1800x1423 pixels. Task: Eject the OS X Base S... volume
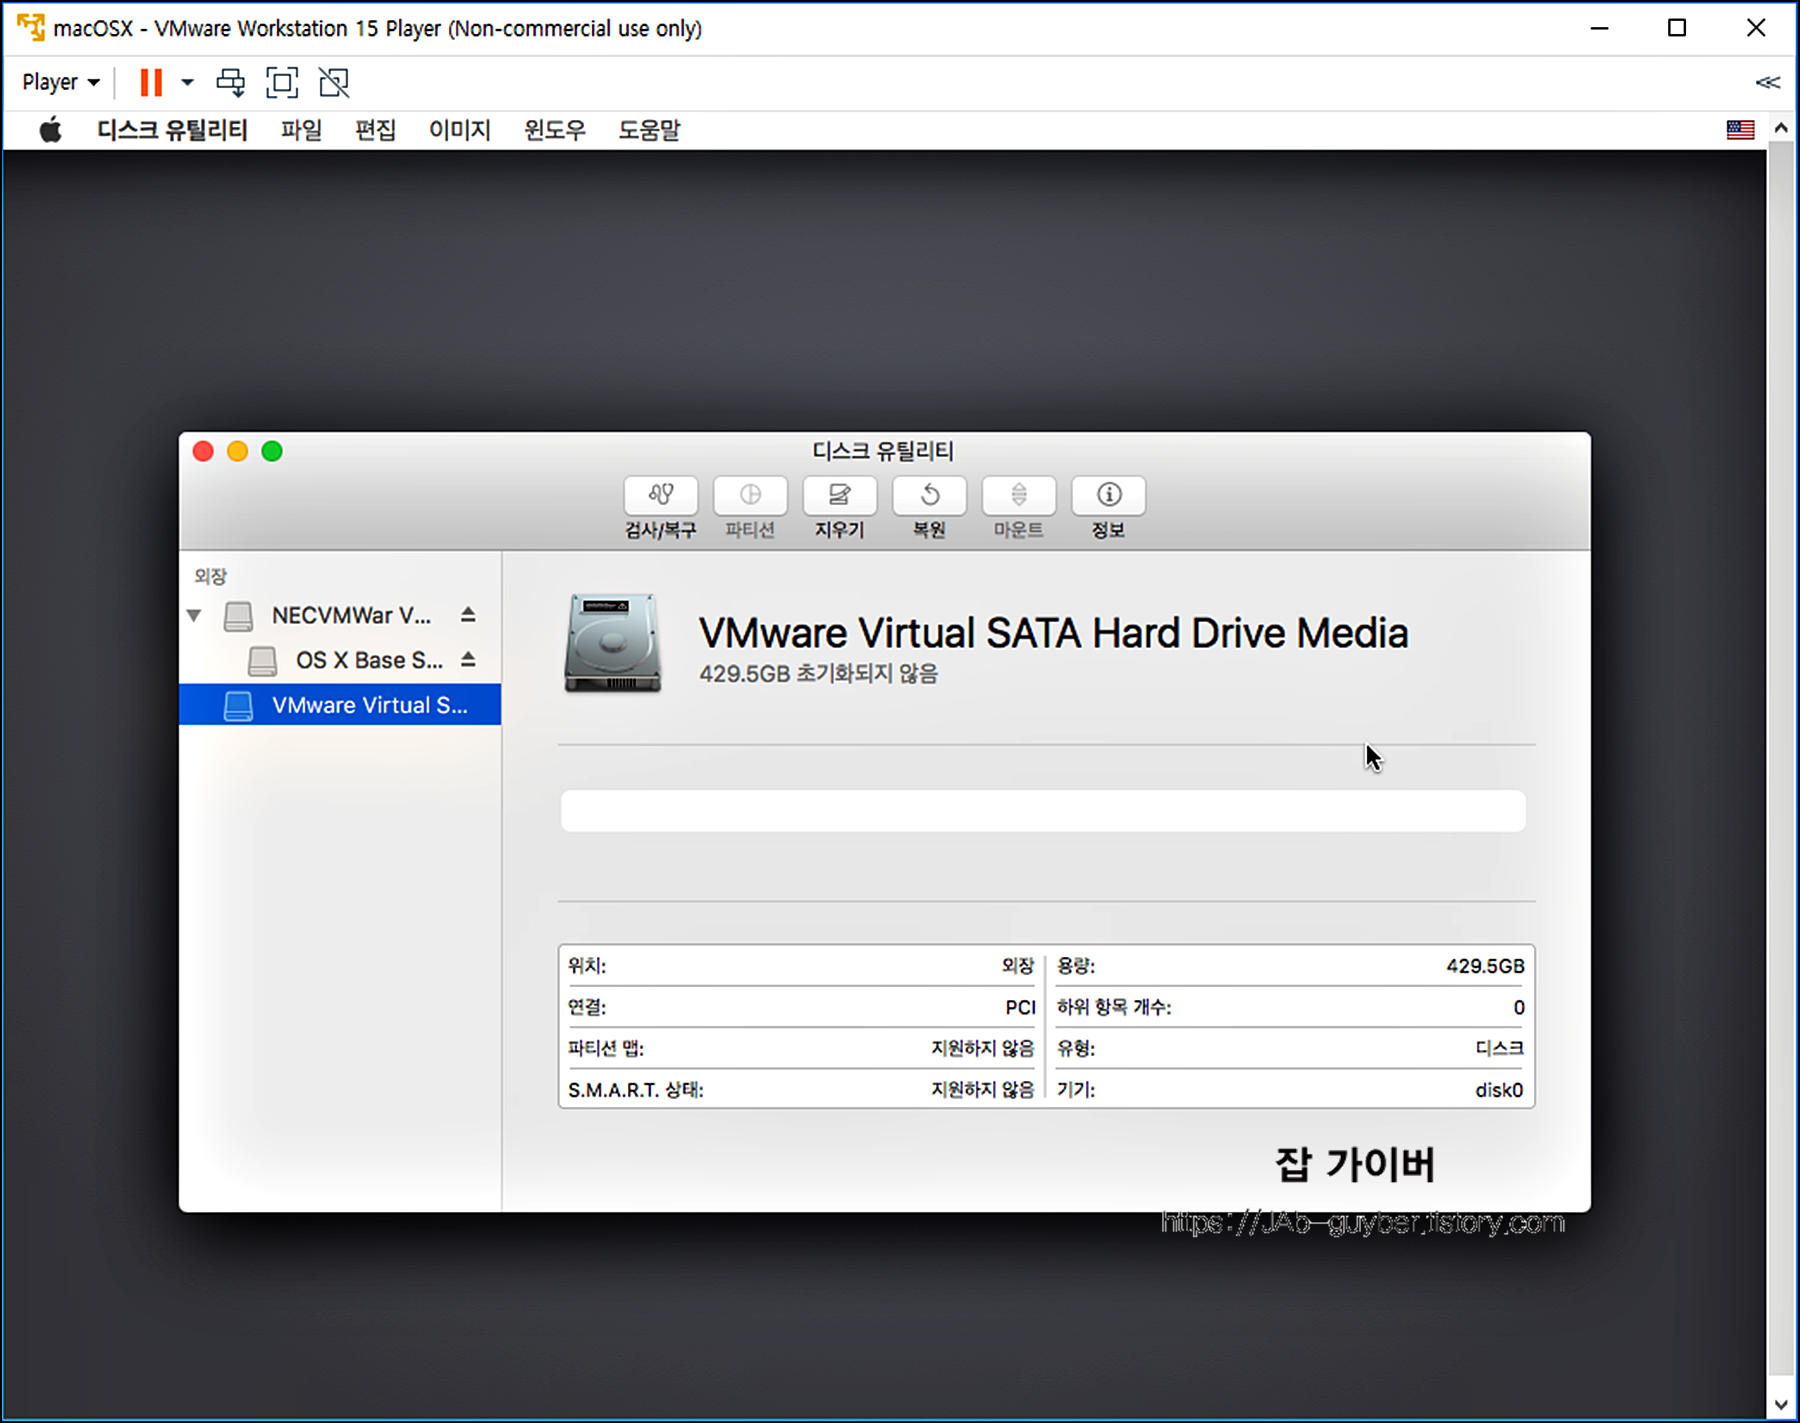[x=468, y=660]
